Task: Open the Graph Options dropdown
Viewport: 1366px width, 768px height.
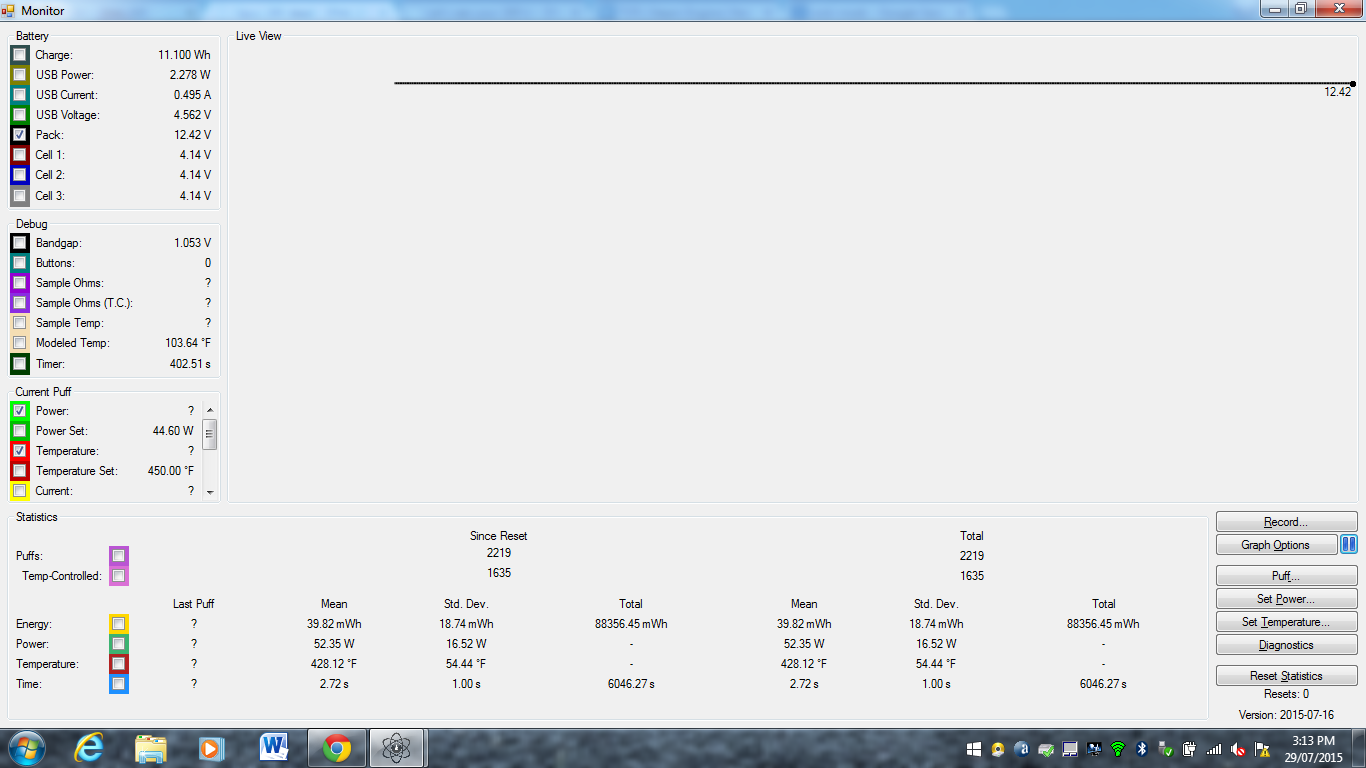Action: (1276, 545)
